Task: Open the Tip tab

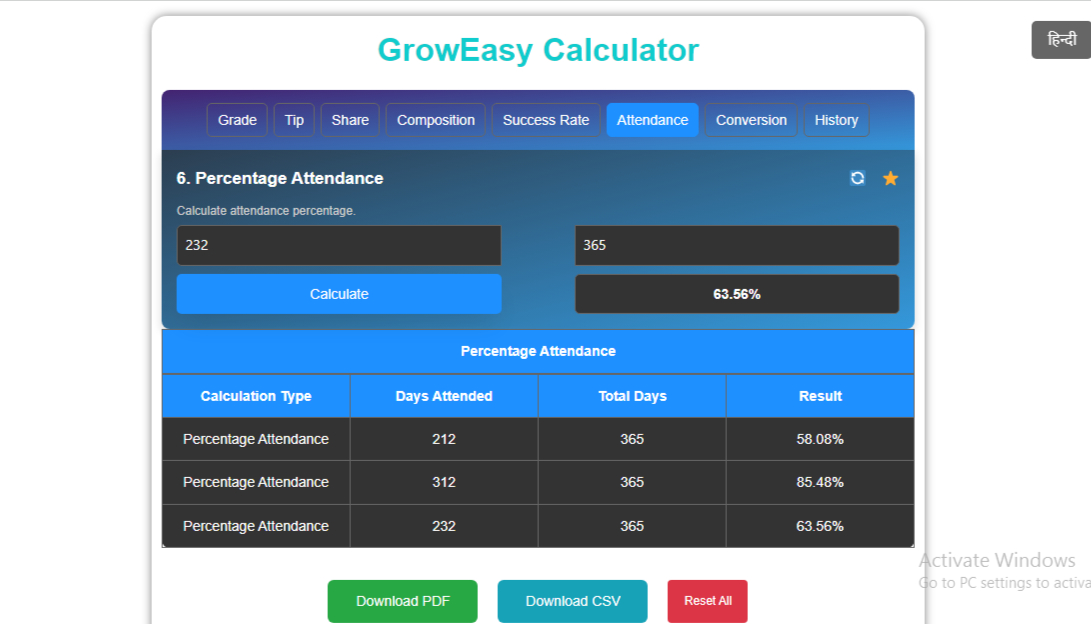Action: pyautogui.click(x=294, y=120)
